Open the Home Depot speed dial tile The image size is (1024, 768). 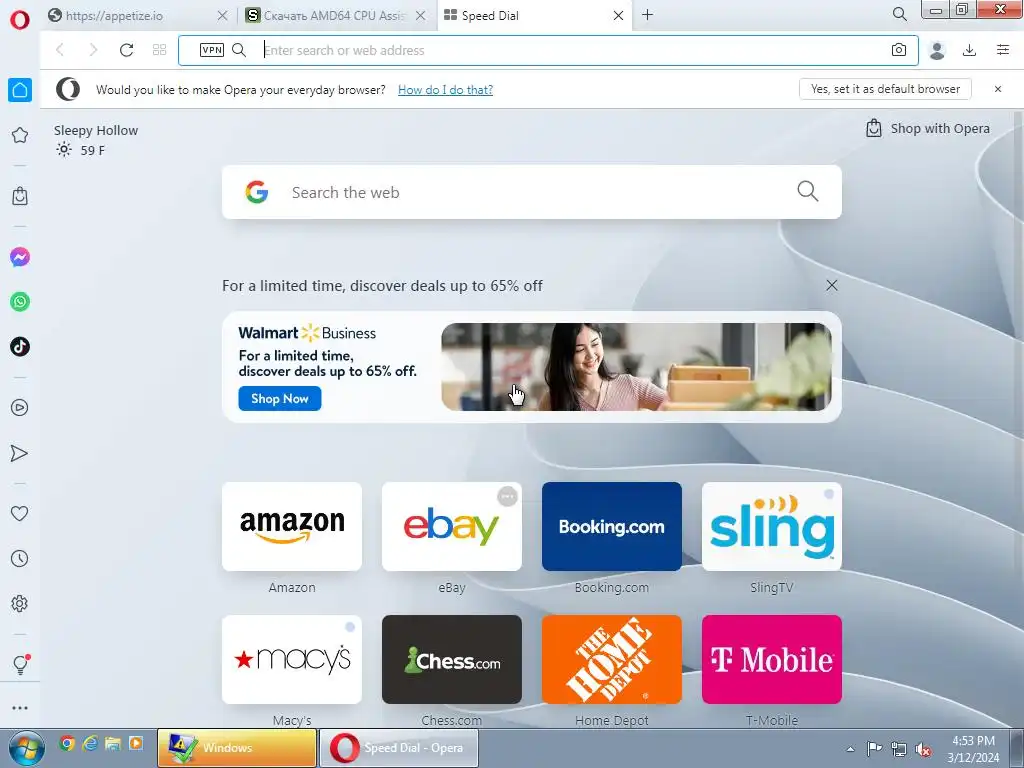click(612, 660)
